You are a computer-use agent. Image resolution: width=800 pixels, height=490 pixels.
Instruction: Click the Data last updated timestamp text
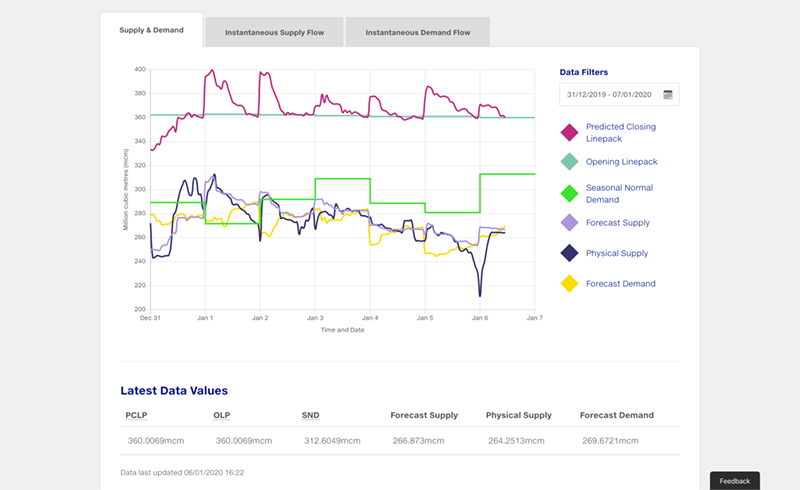(x=182, y=473)
